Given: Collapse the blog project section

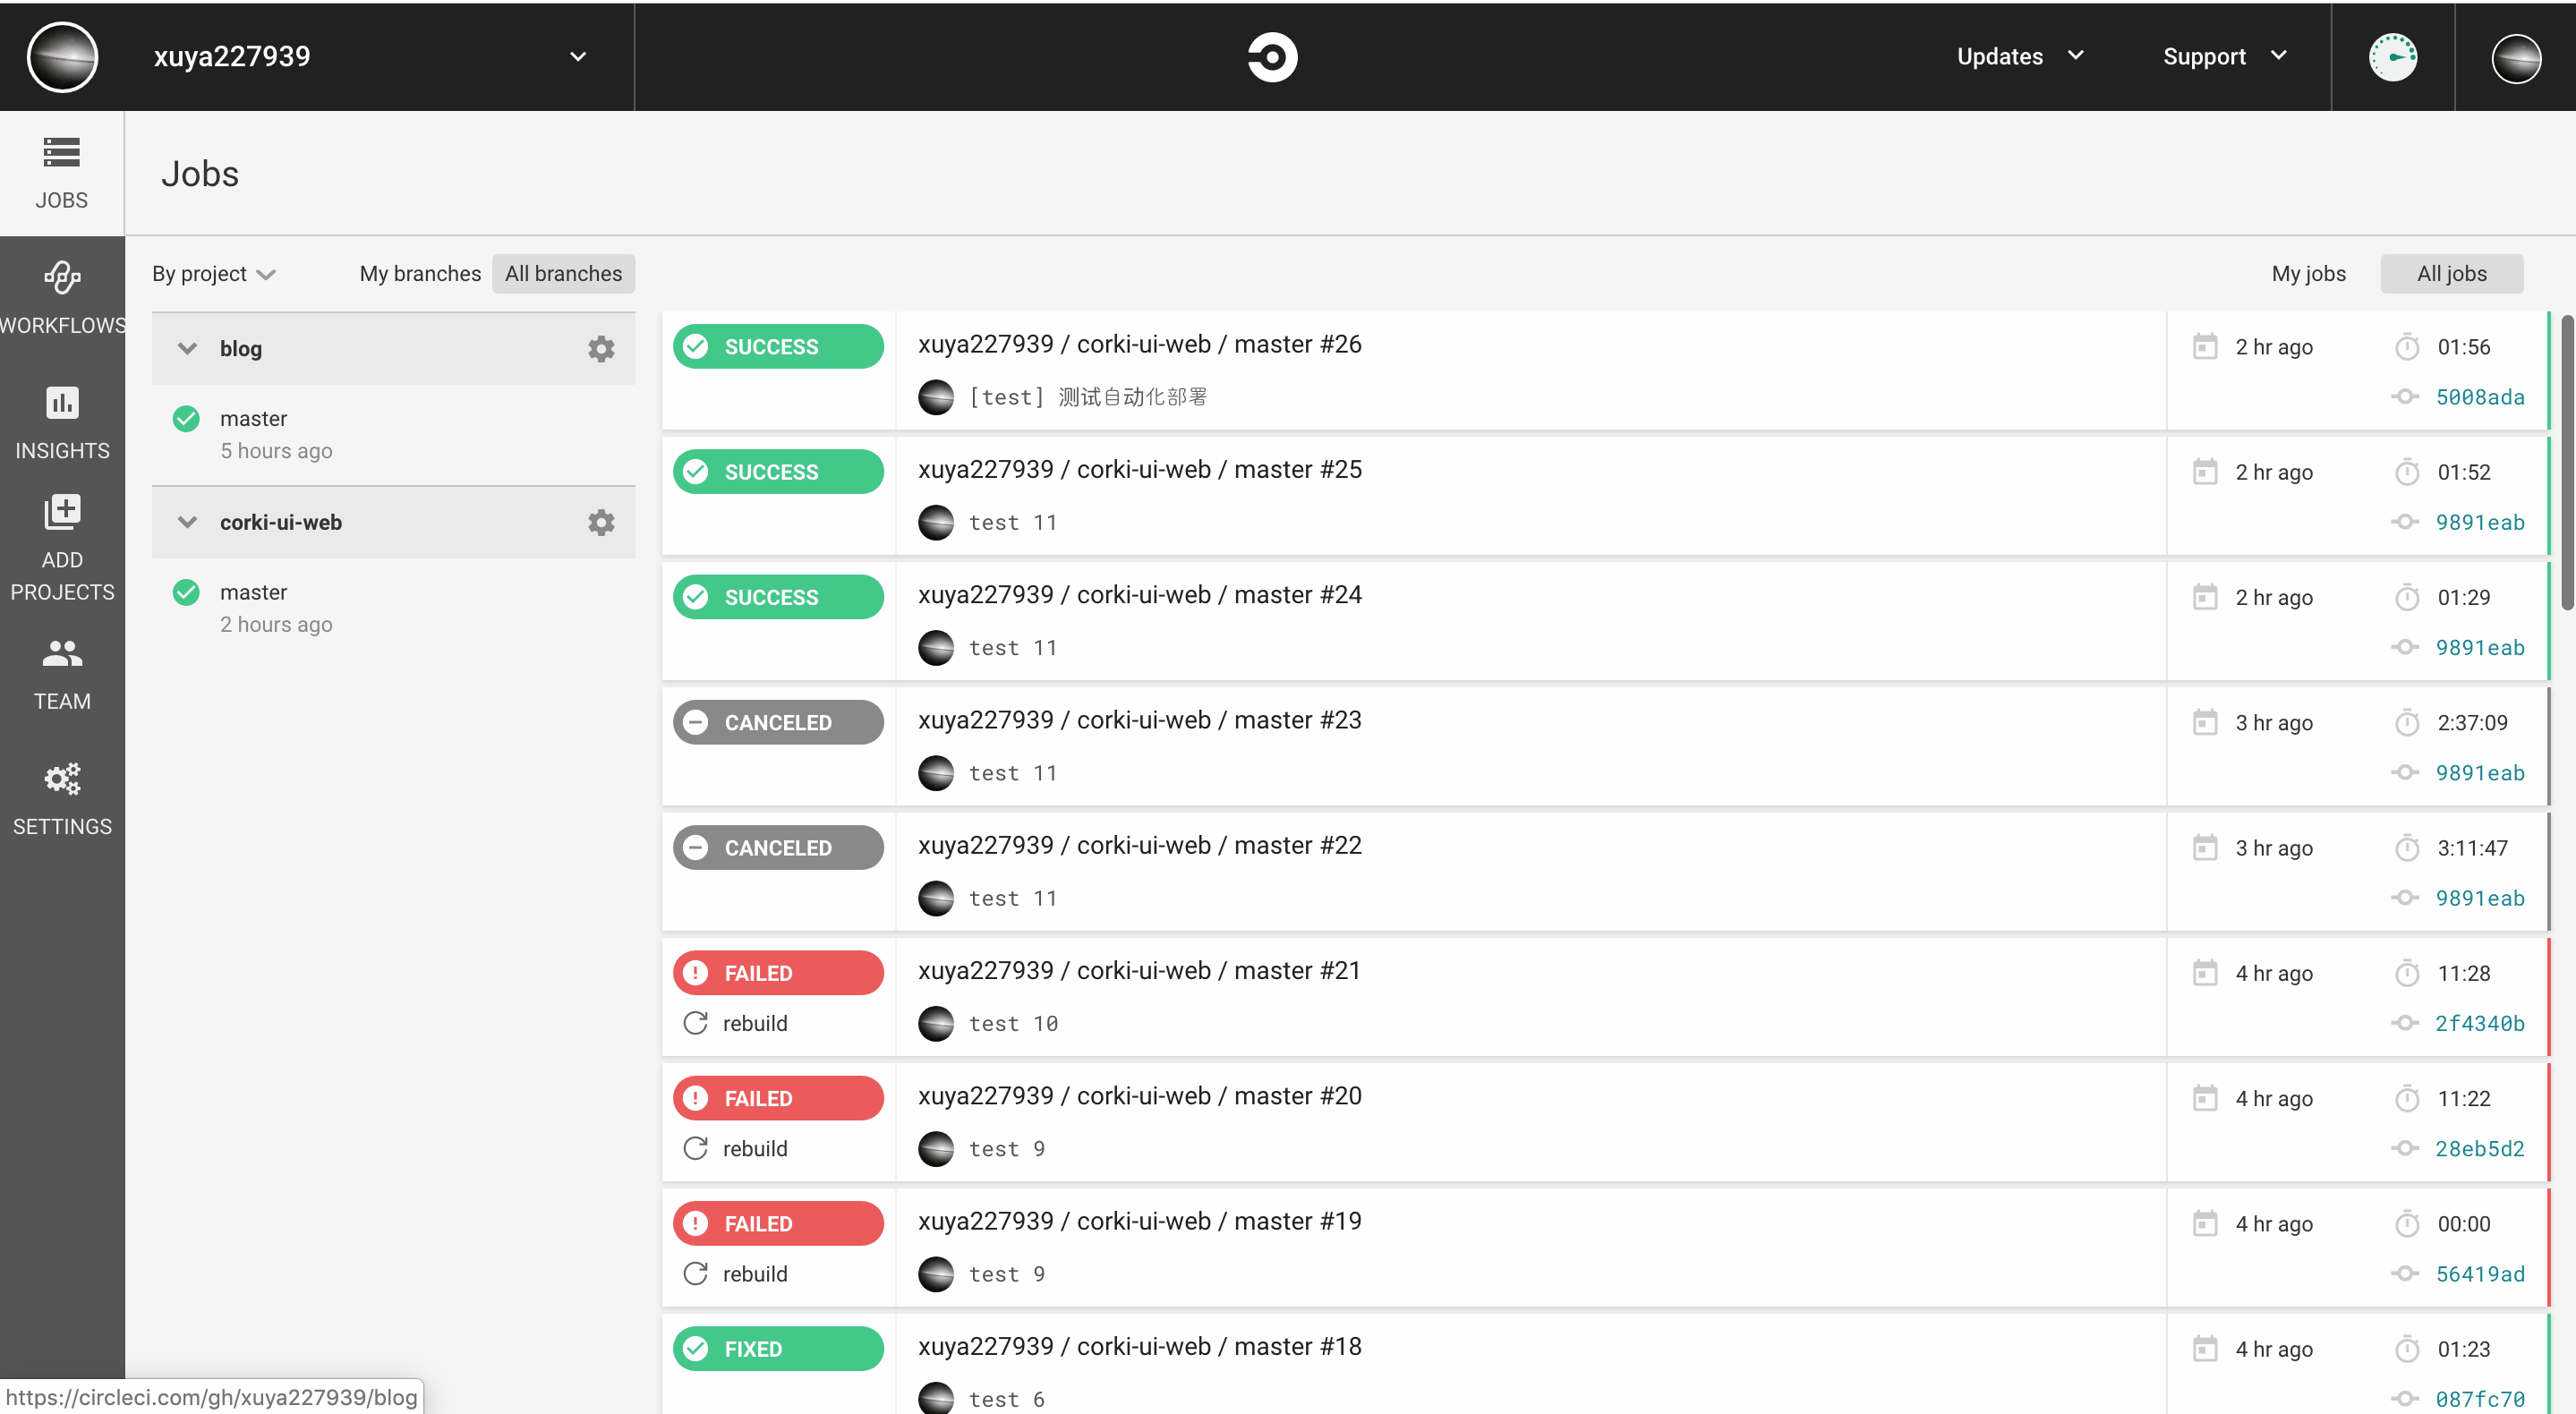Looking at the screenshot, I should coord(187,349).
